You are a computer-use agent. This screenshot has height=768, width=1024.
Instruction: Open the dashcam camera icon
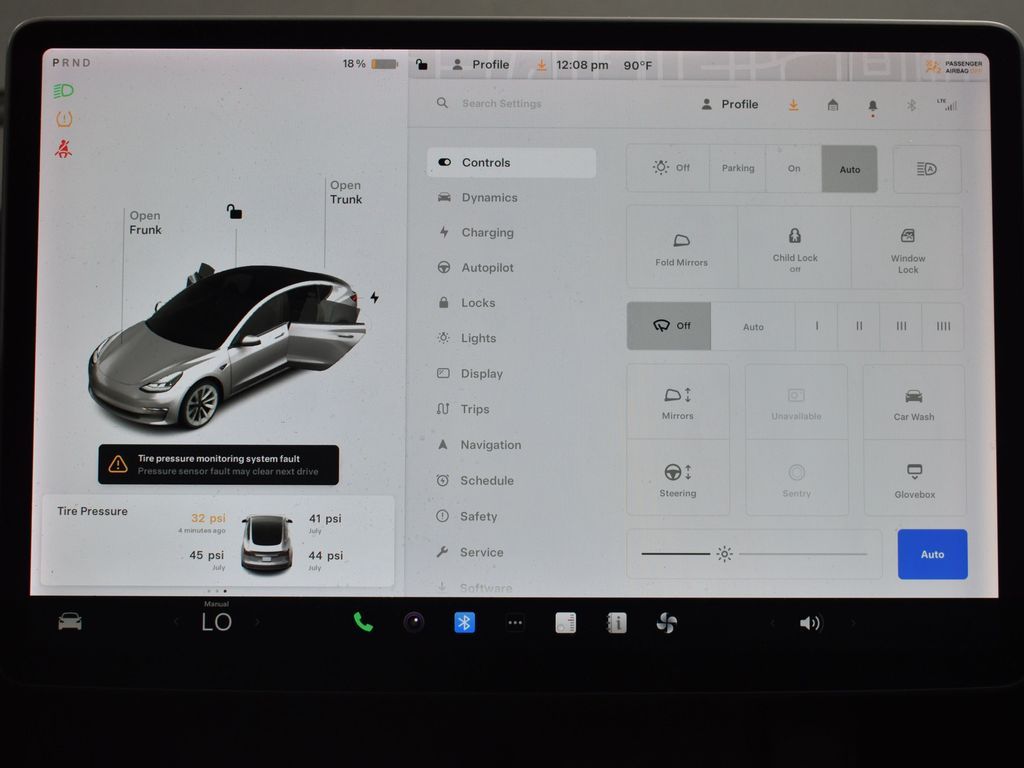[414, 623]
